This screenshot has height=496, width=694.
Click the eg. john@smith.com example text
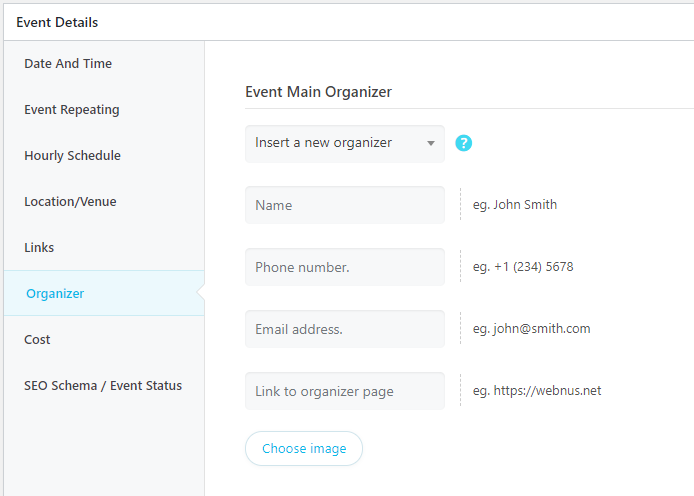pos(532,329)
